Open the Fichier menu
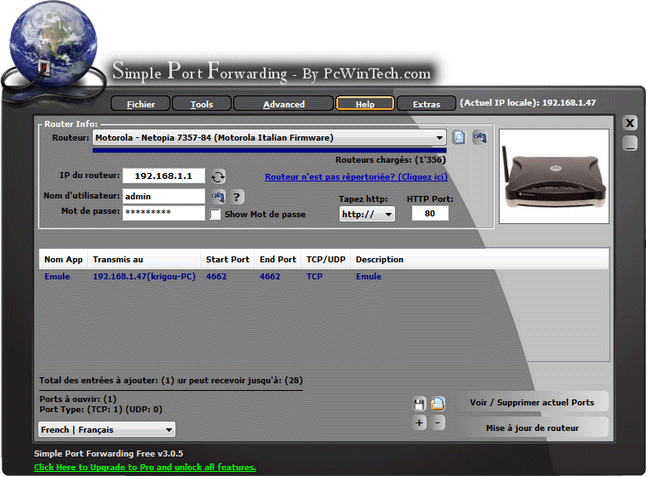Image resolution: width=647 pixels, height=477 pixels. click(x=141, y=104)
